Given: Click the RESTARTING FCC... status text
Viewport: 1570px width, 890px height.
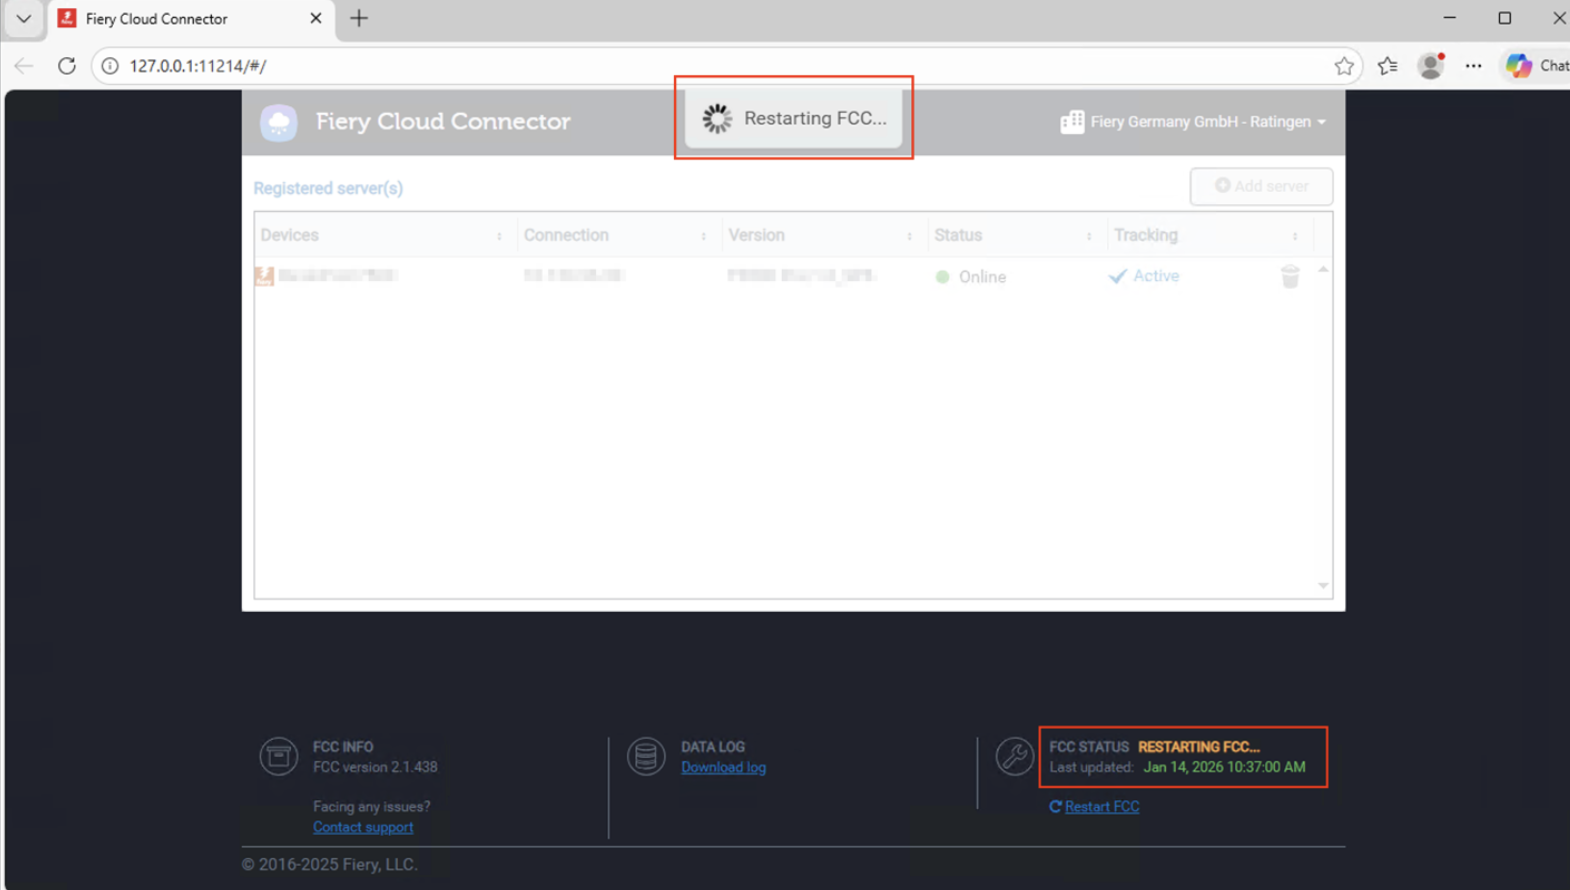Looking at the screenshot, I should pos(1199,747).
